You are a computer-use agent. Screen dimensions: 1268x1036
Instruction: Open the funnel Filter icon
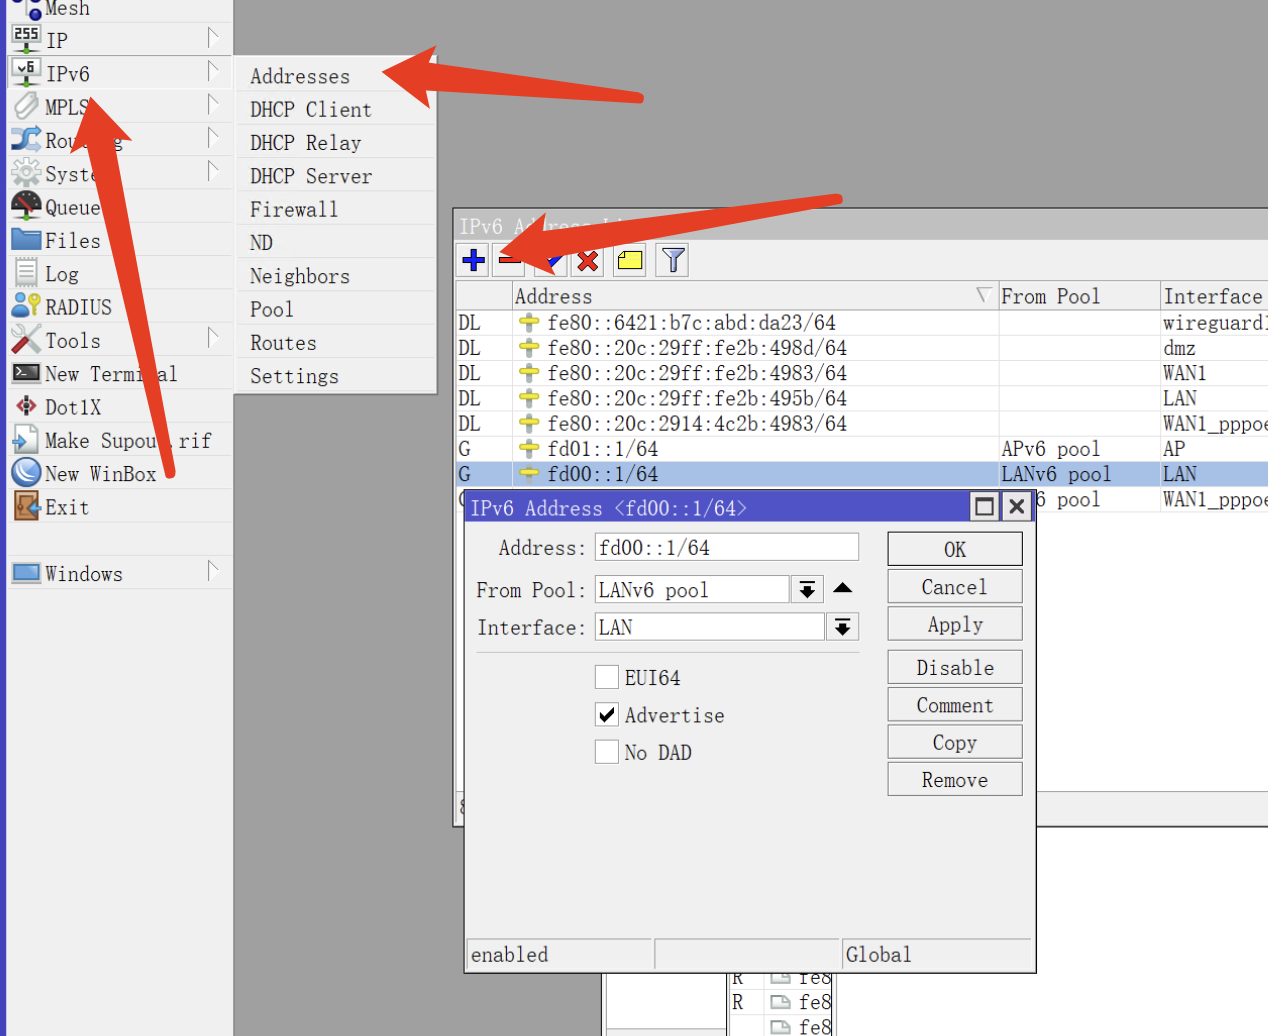point(673,261)
